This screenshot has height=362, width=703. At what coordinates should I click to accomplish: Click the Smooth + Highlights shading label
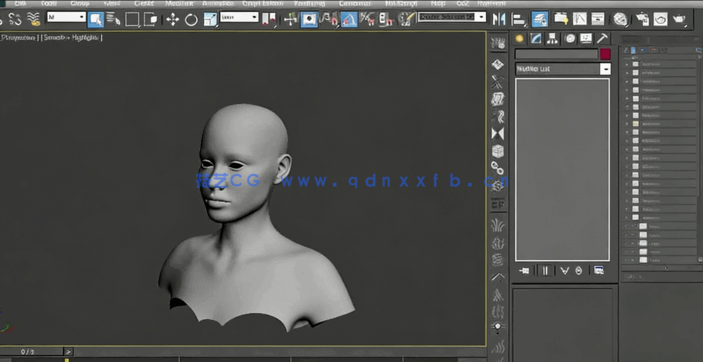[72, 38]
